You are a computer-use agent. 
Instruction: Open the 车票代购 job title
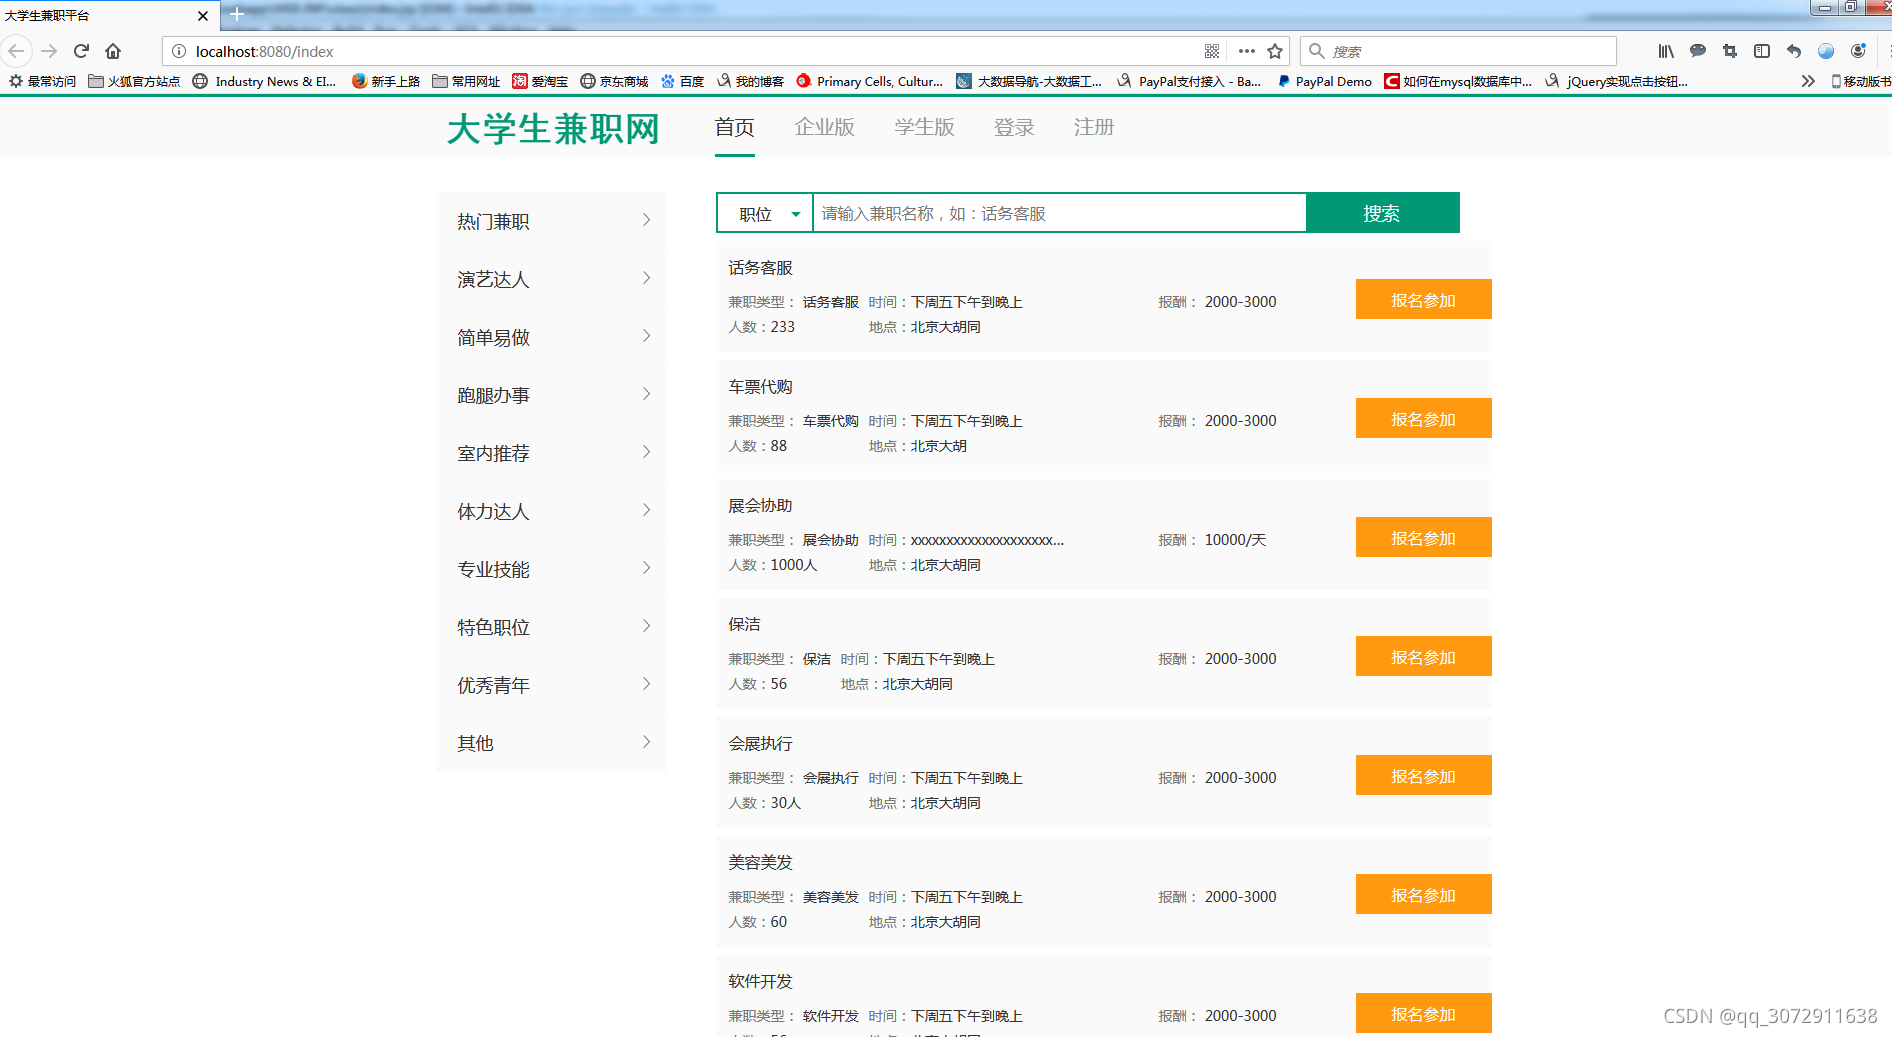[760, 387]
